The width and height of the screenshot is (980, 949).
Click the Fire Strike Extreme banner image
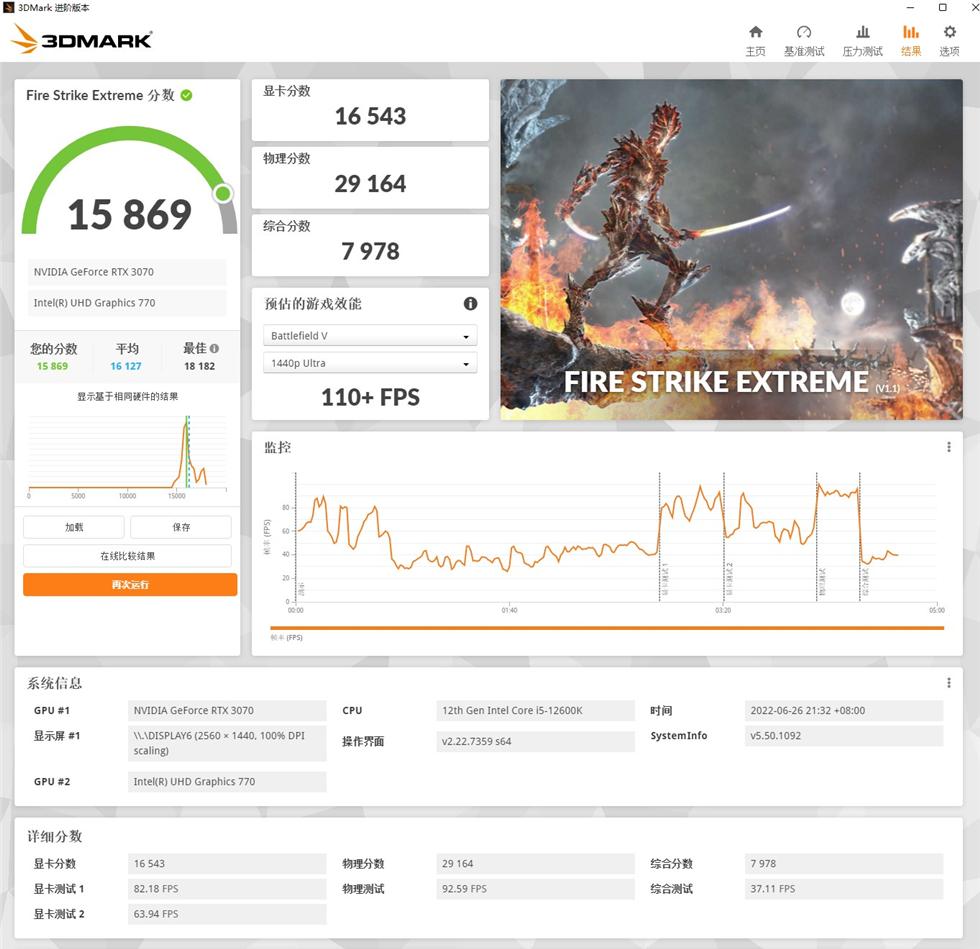click(731, 249)
